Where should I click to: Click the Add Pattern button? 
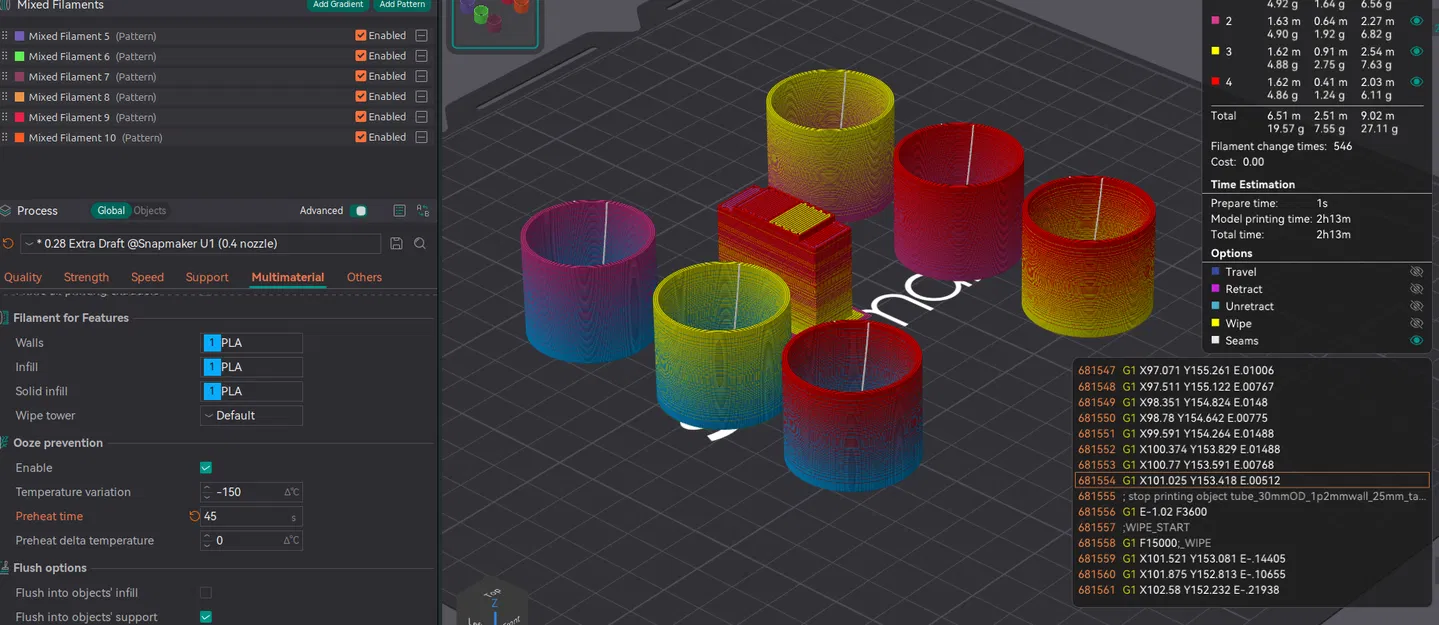point(403,5)
